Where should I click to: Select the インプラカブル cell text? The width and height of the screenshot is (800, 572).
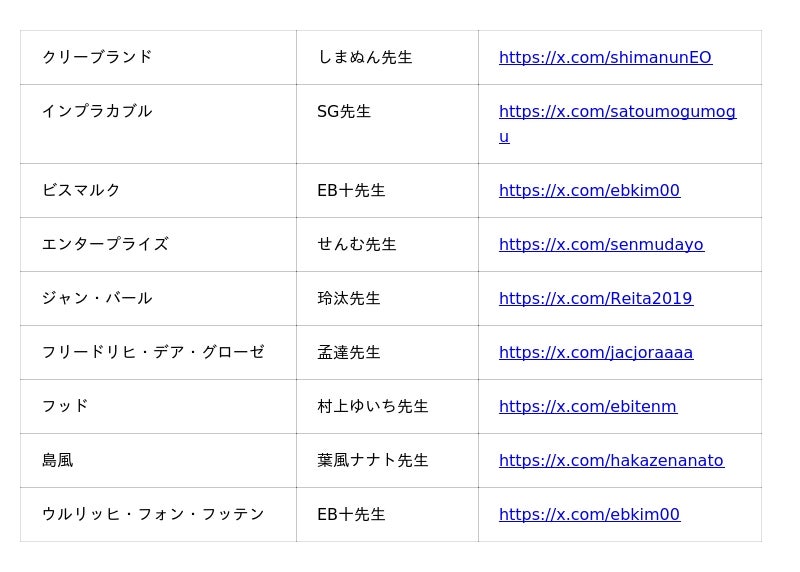click(97, 111)
